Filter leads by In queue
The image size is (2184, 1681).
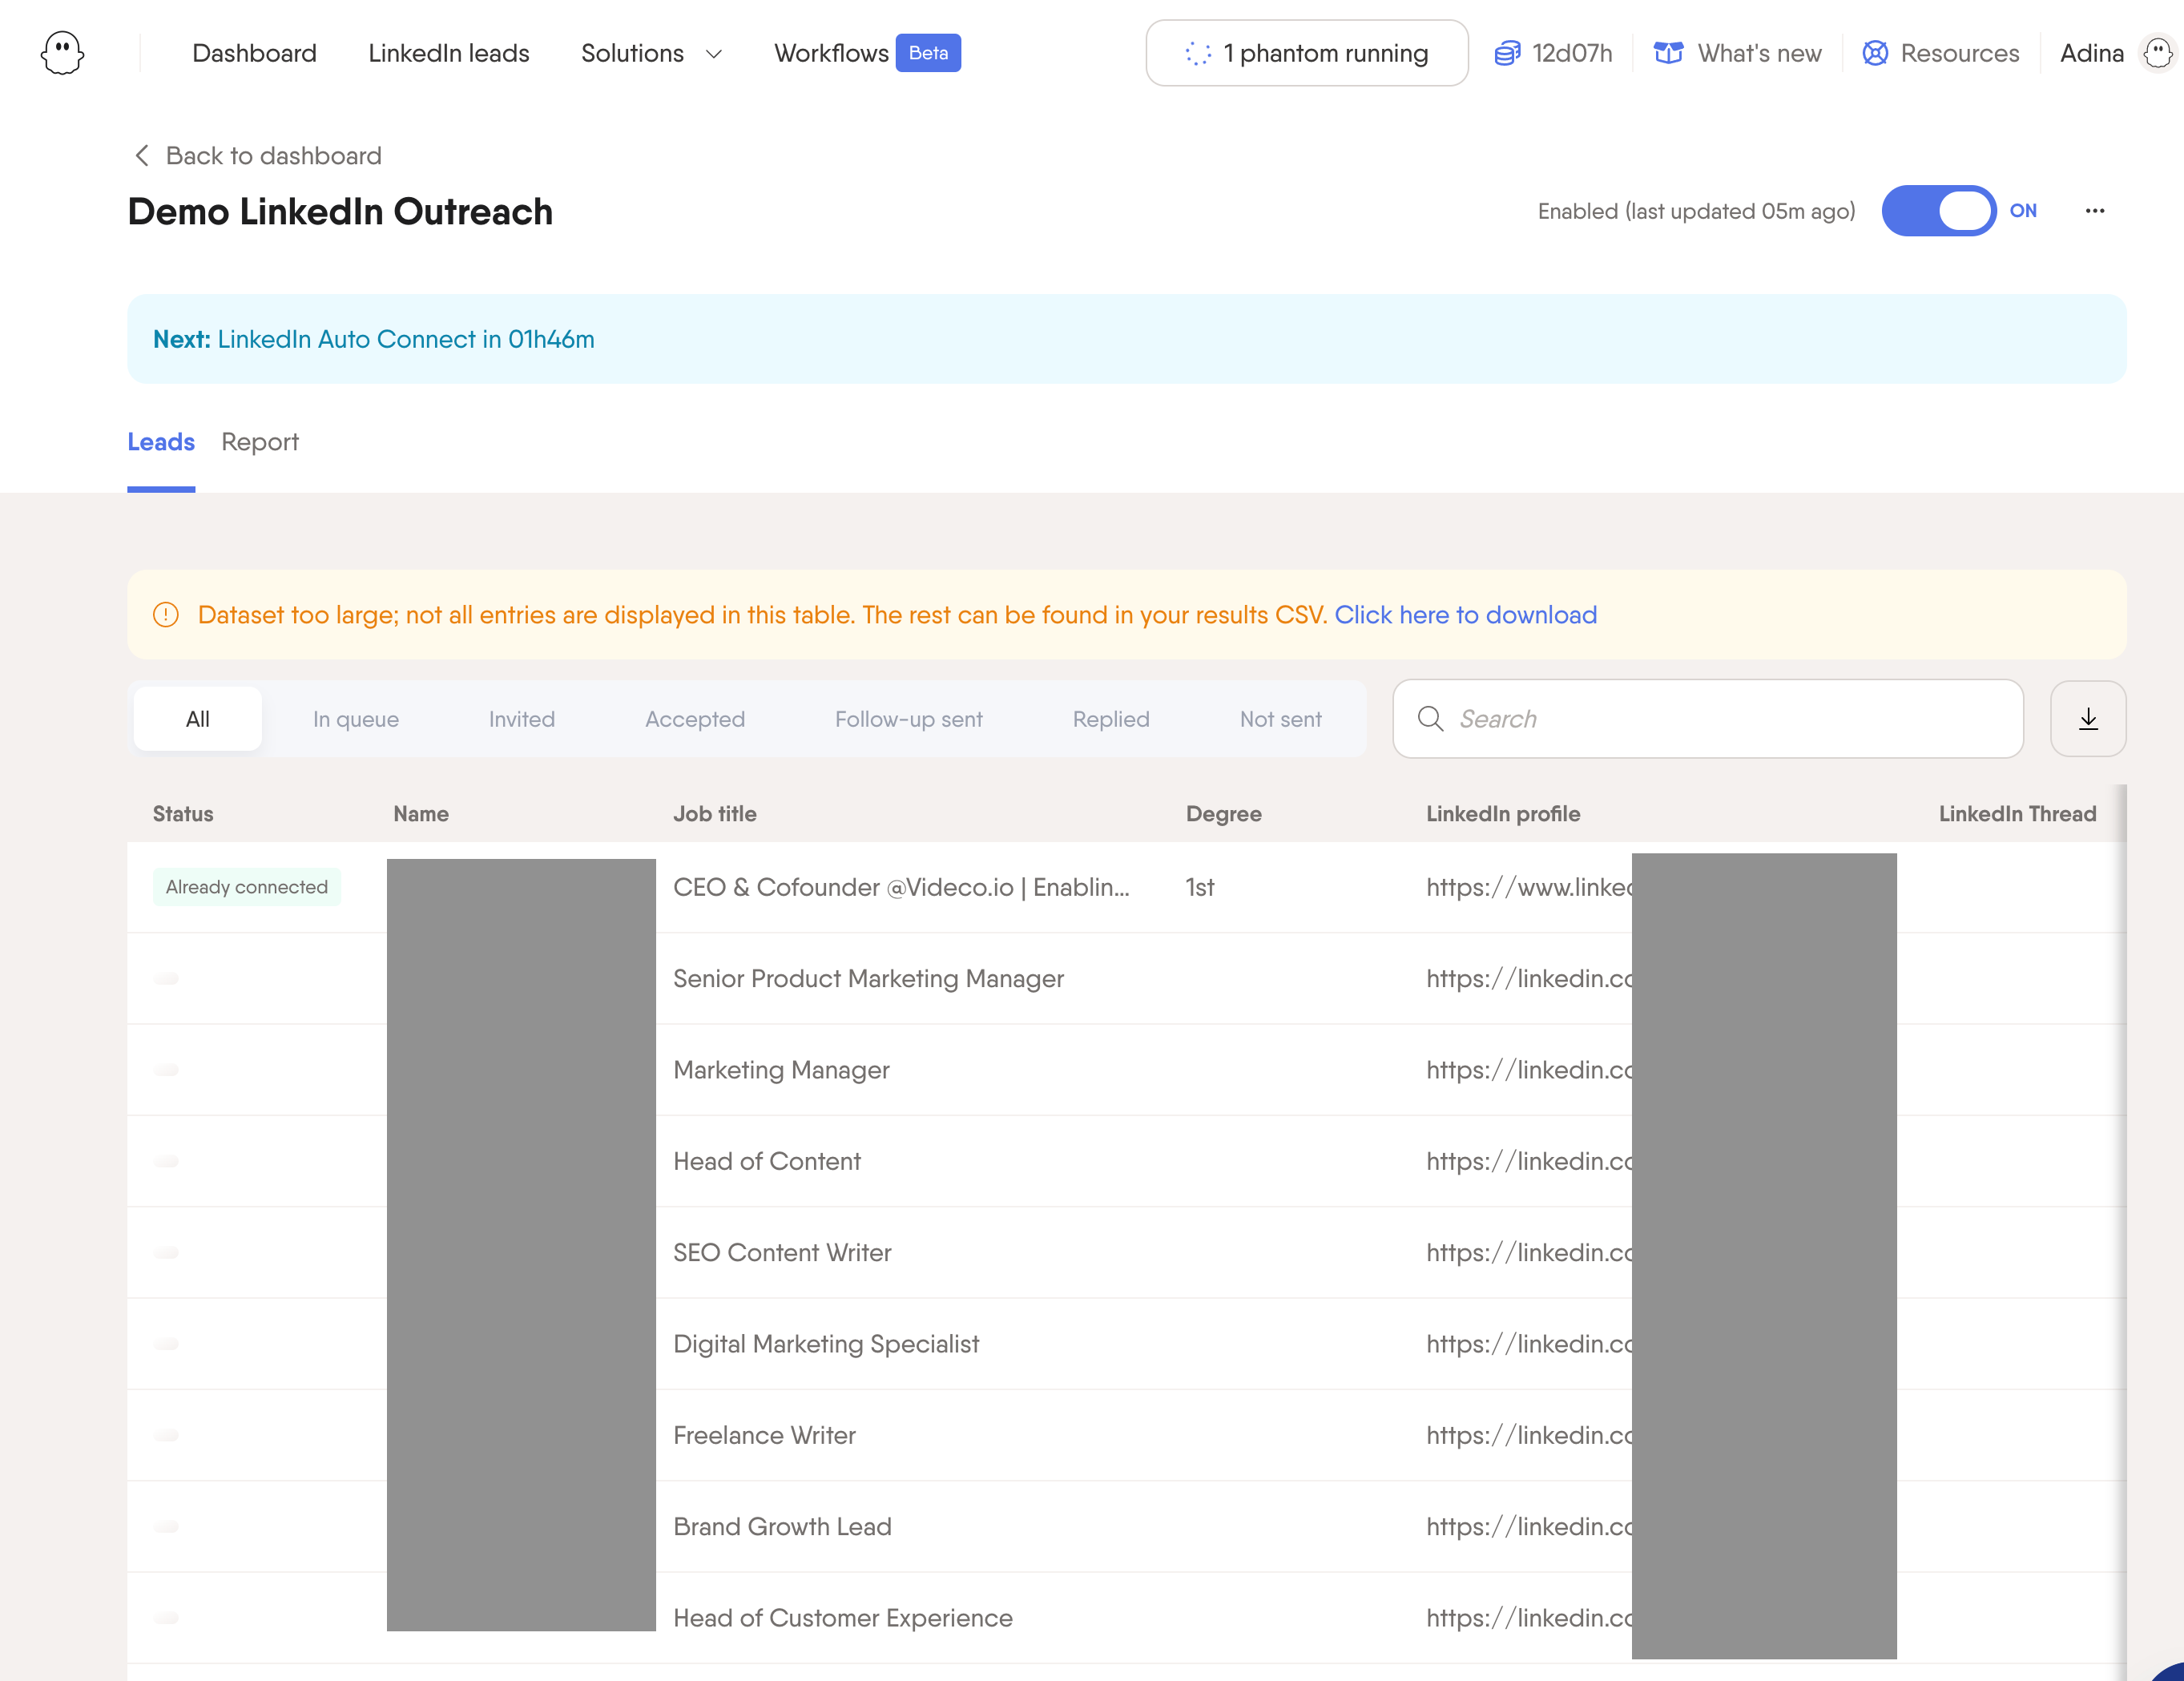click(356, 719)
